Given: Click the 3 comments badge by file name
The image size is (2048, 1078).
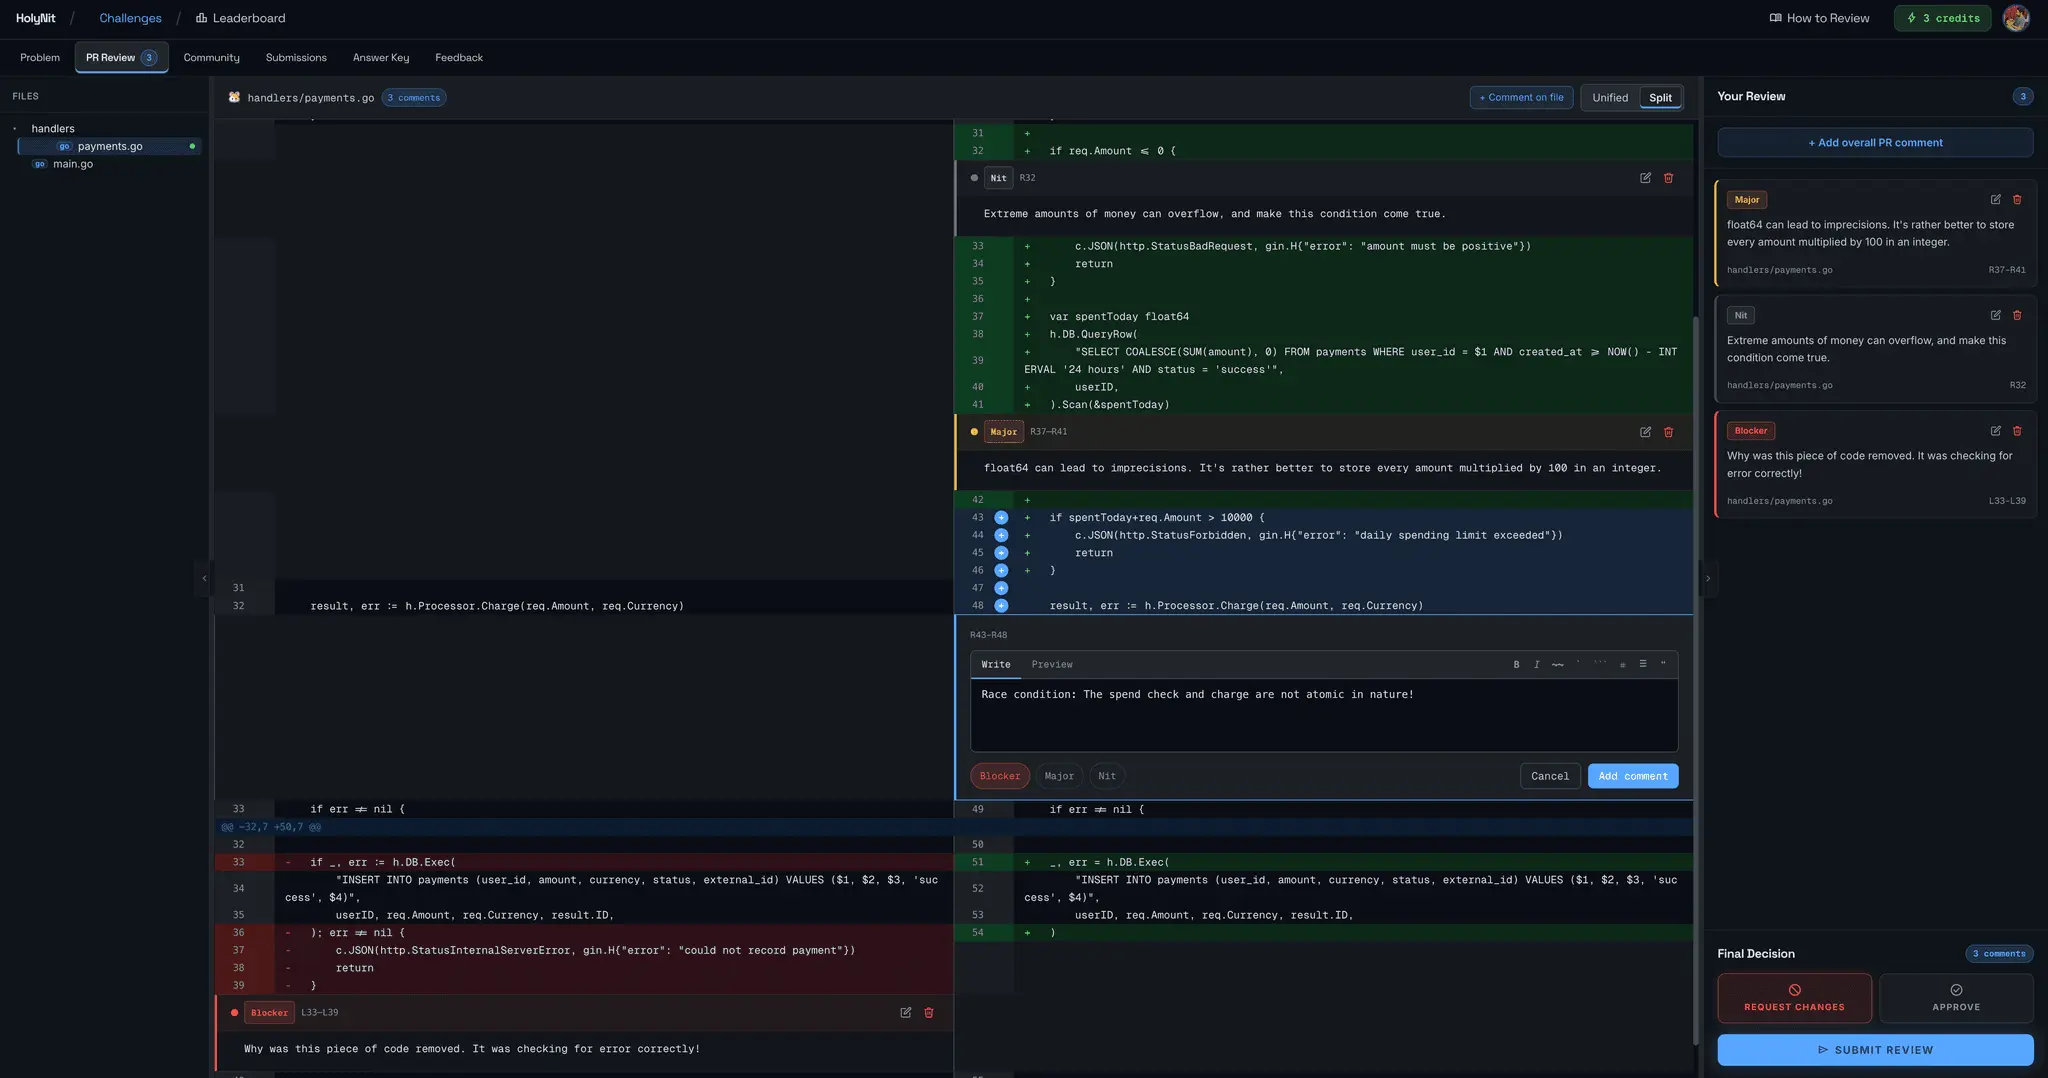Looking at the screenshot, I should (414, 98).
